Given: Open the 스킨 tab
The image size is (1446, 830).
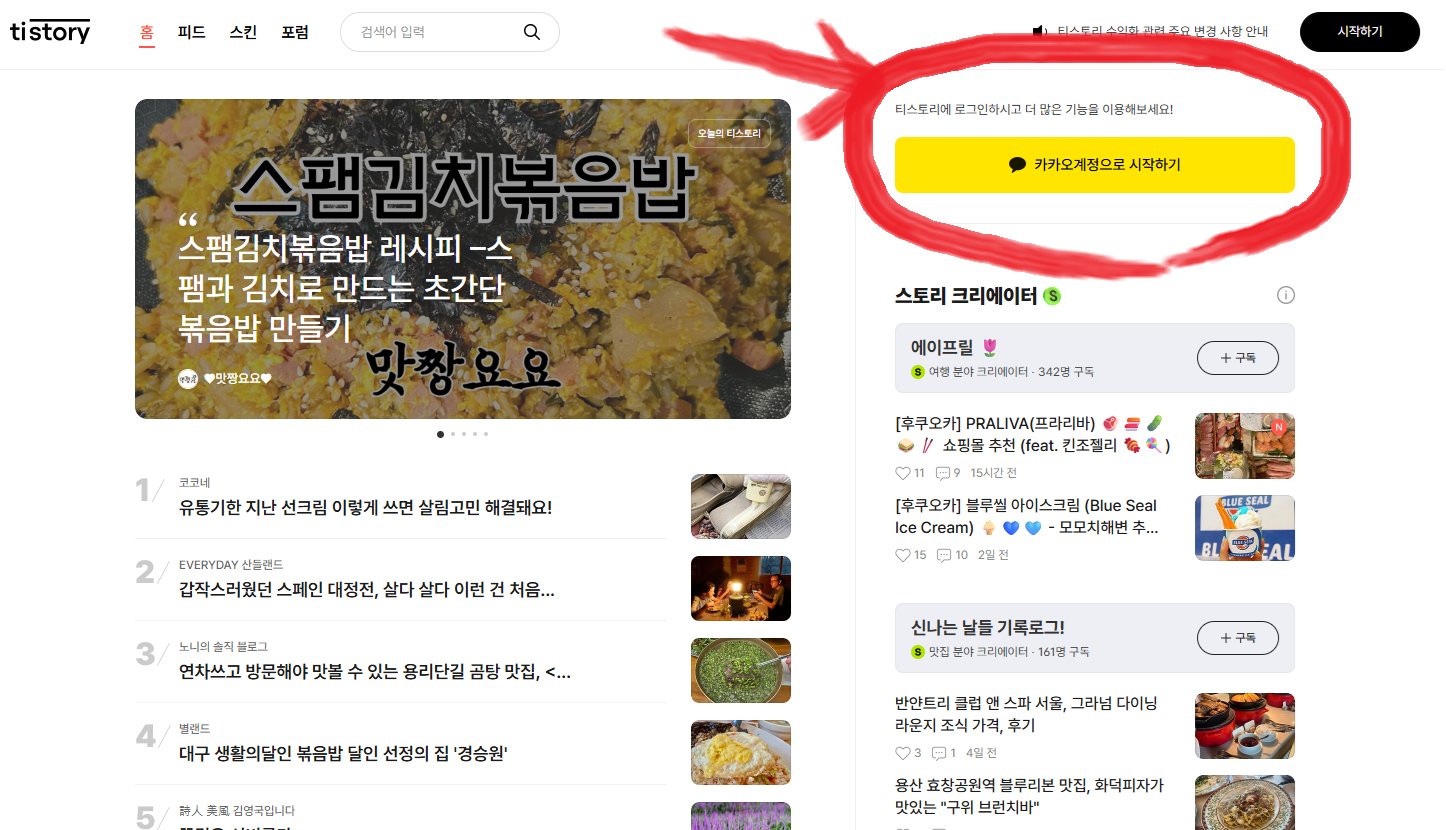Looking at the screenshot, I should point(243,32).
